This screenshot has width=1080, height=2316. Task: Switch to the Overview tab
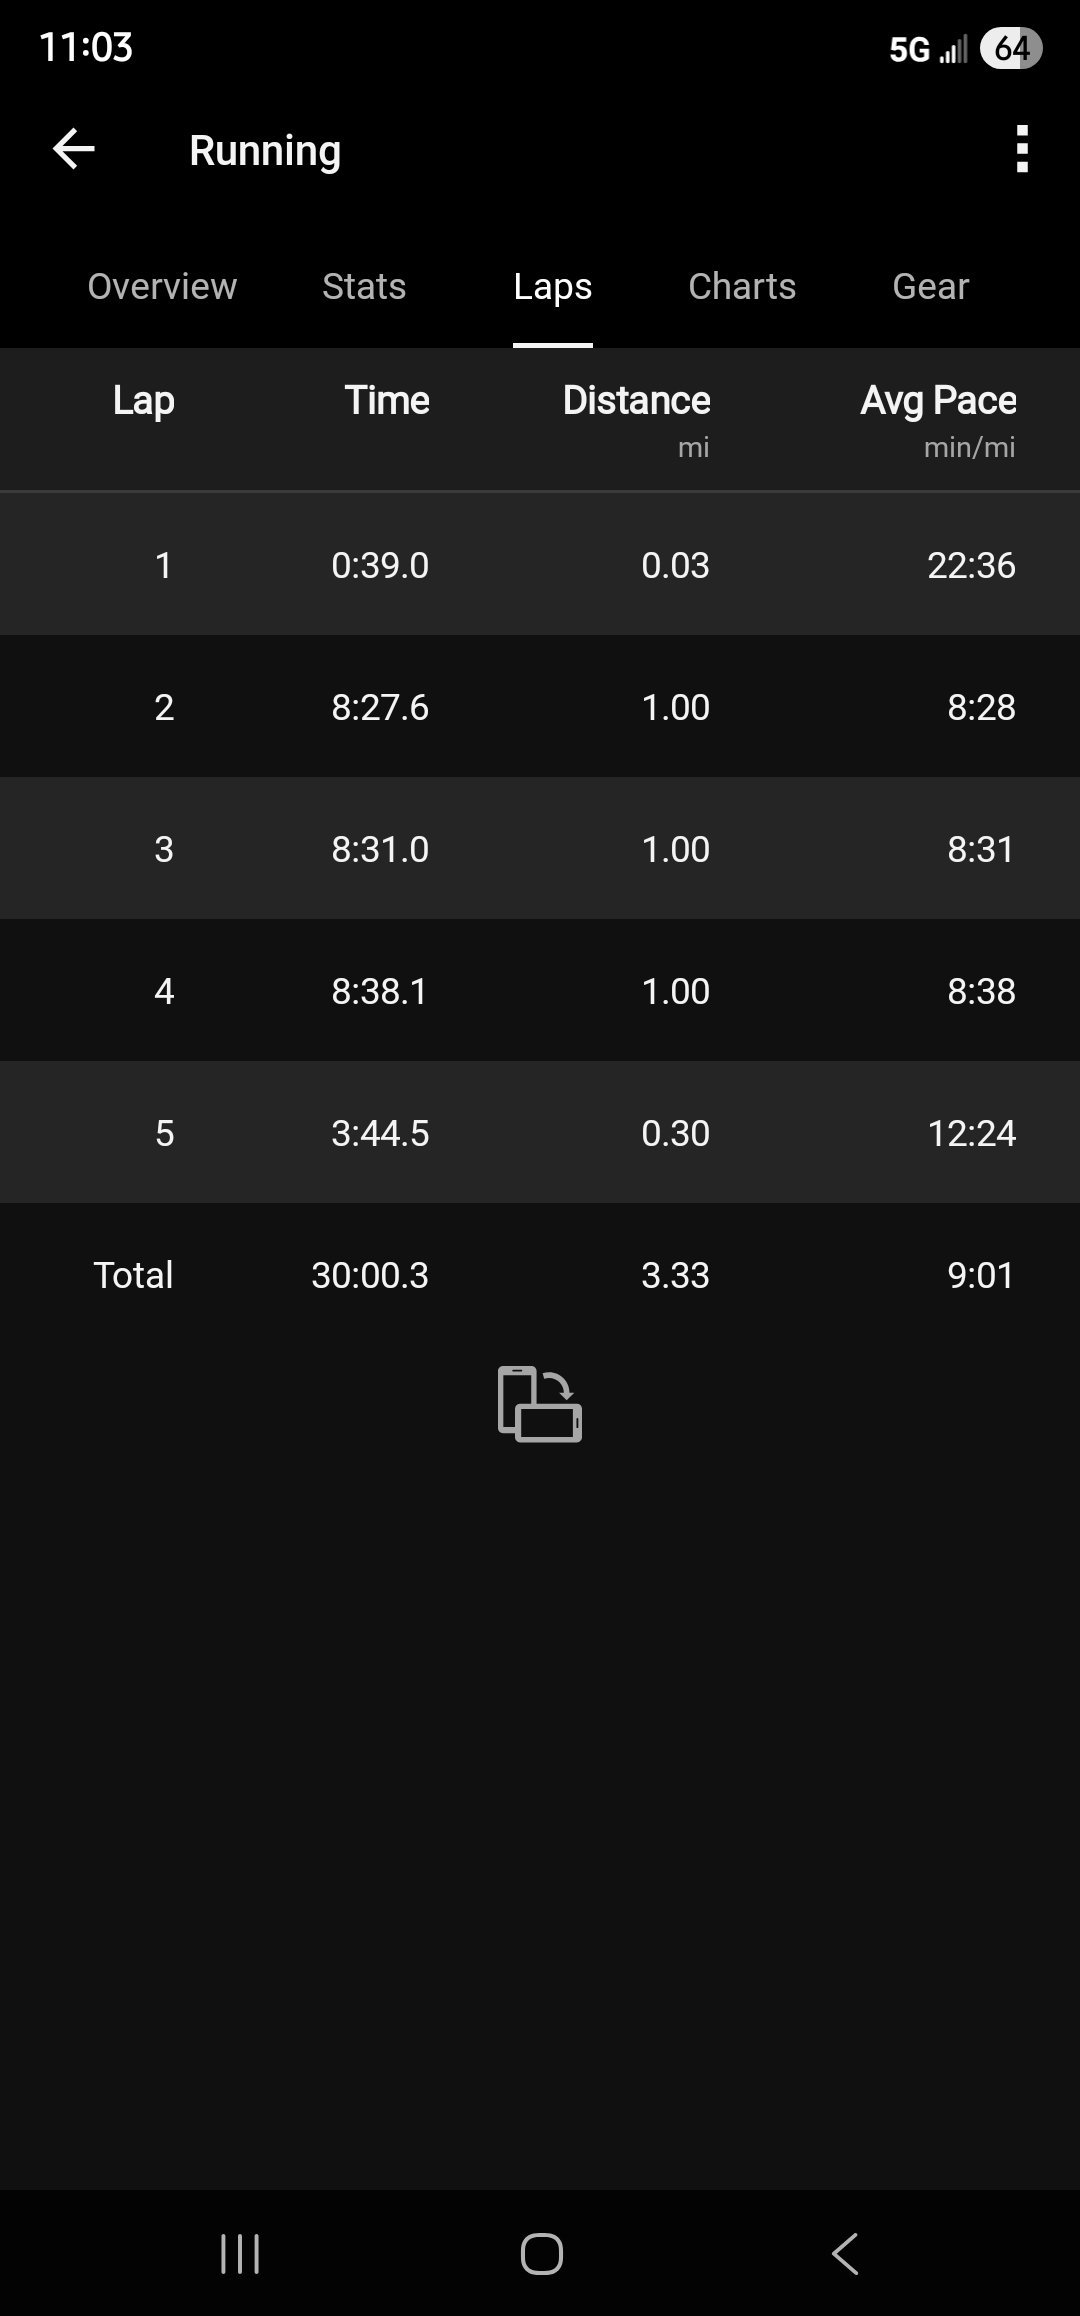coord(162,287)
